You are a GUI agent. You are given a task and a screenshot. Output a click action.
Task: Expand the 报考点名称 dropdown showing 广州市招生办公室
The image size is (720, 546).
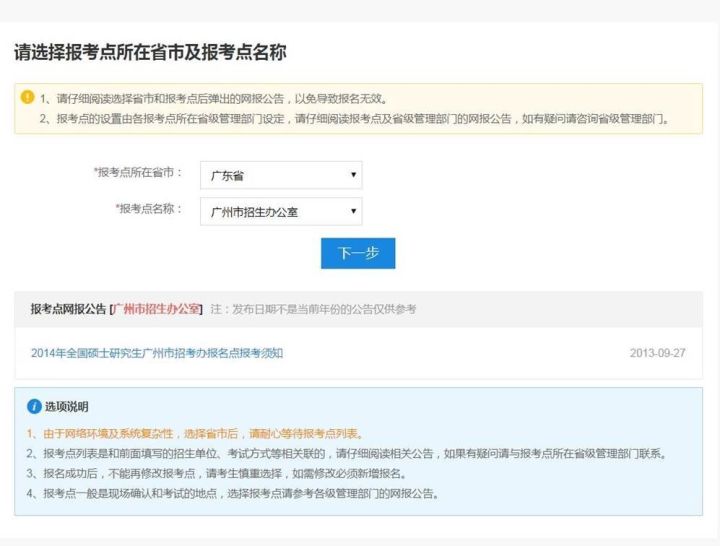pyautogui.click(x=280, y=212)
